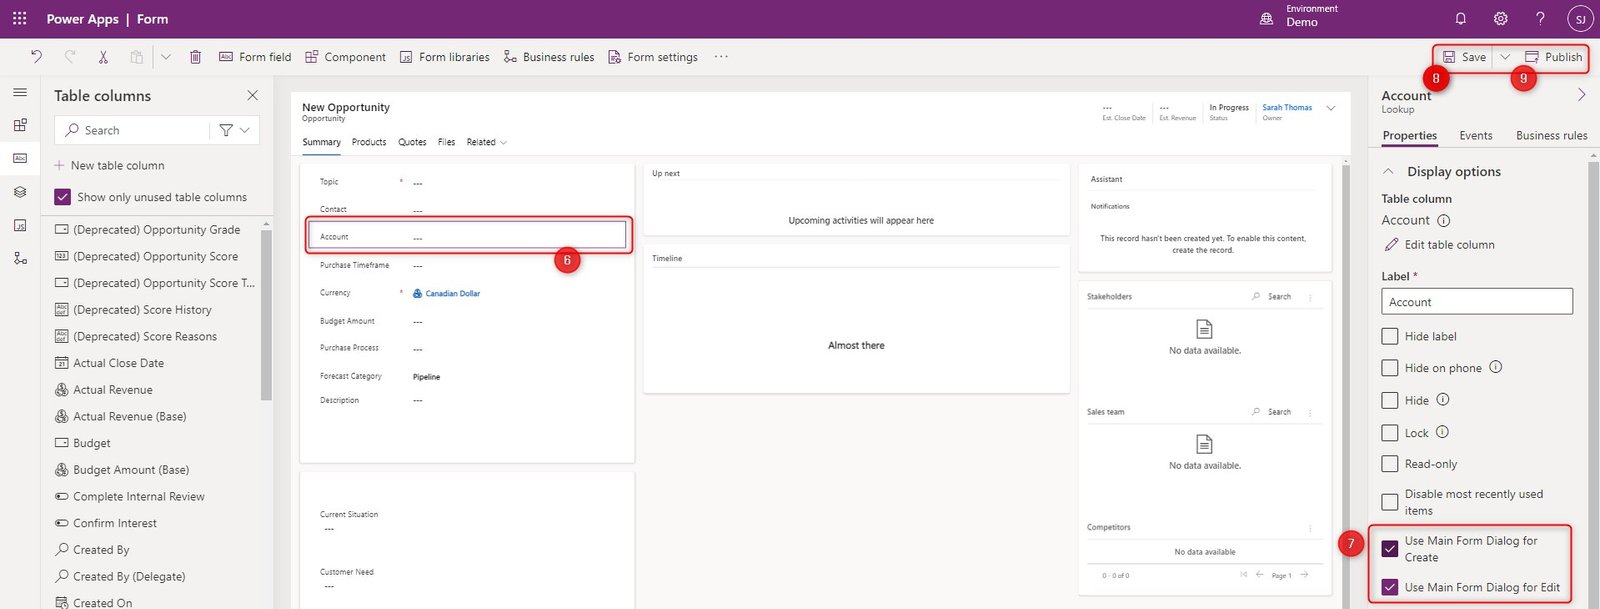Check the Hide checkbox
Screen dimensions: 1600x609
1390,400
